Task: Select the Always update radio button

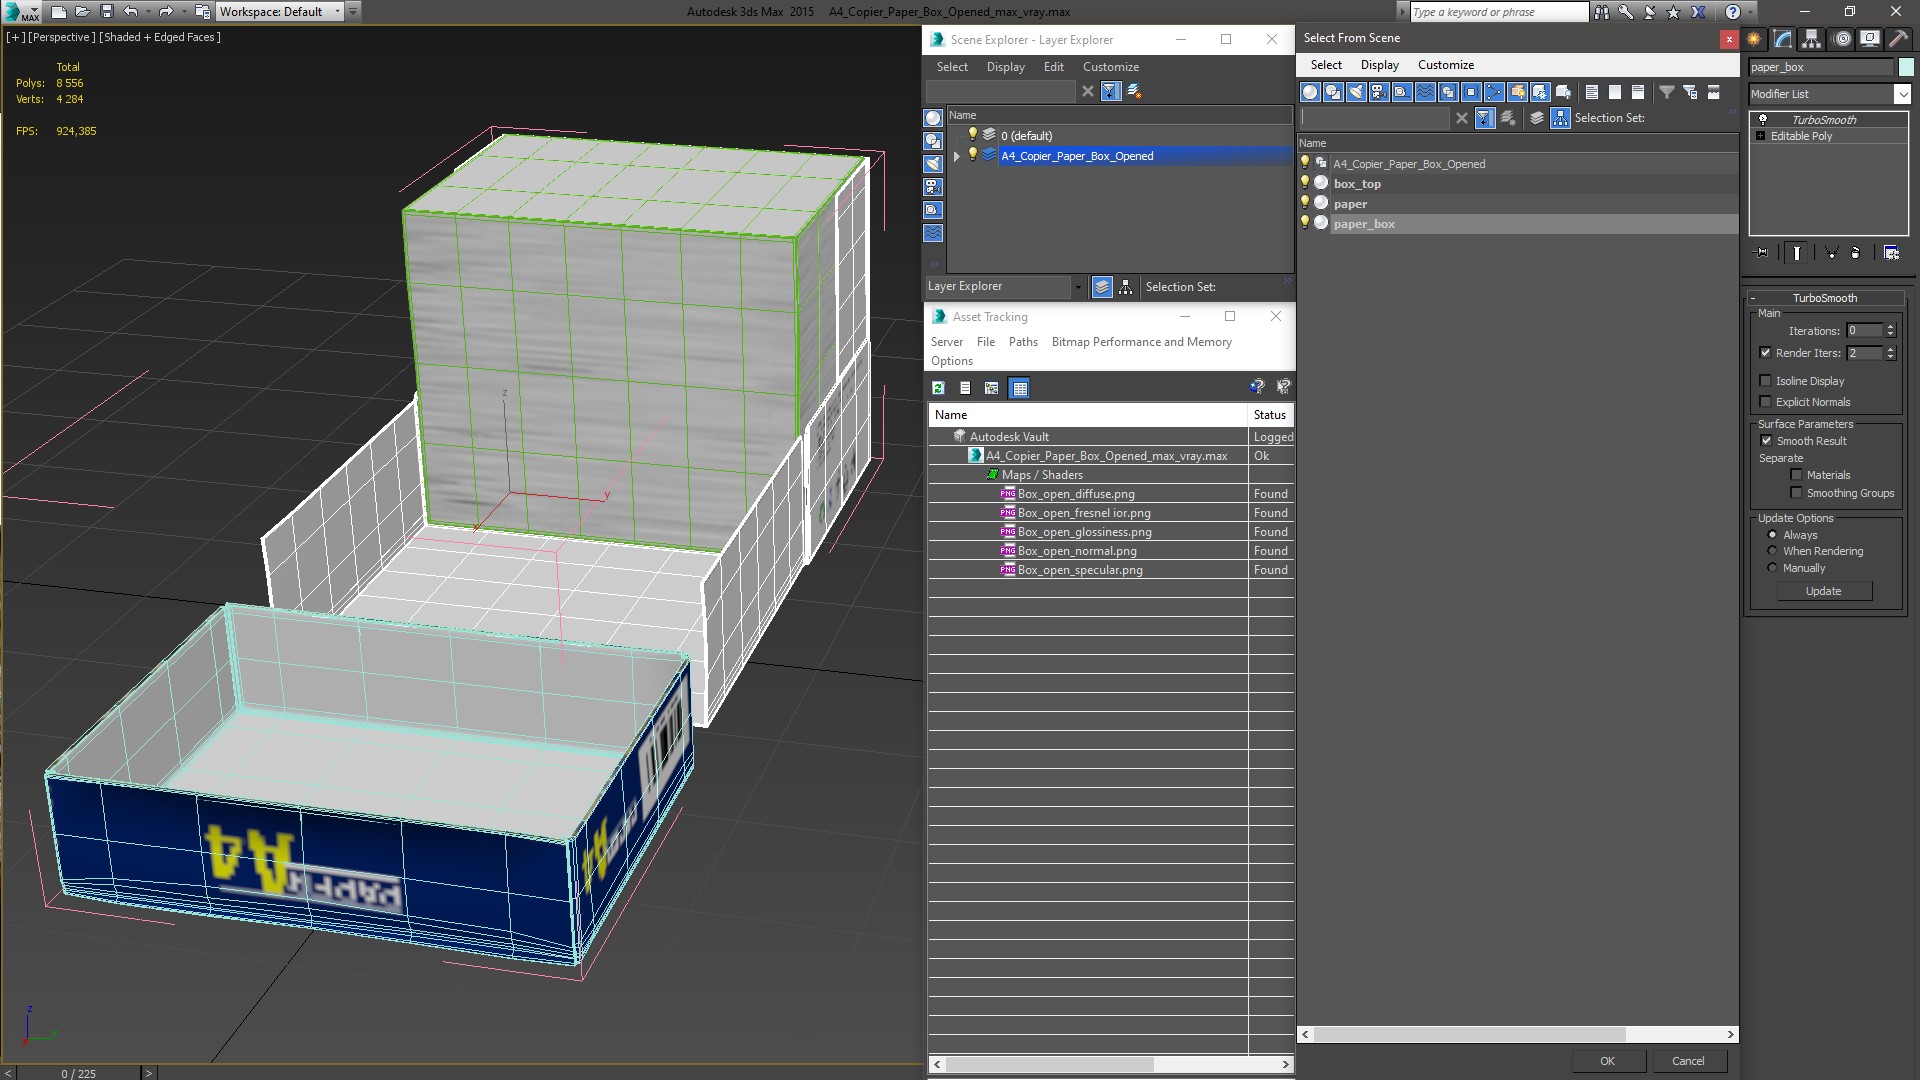Action: tap(1772, 535)
